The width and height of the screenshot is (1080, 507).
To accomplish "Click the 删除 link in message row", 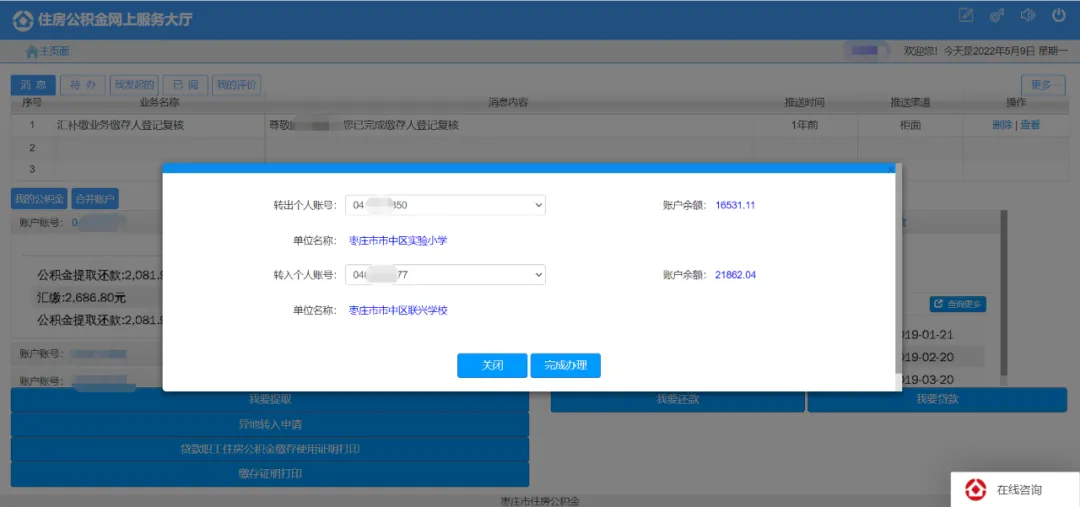I will 1001,125.
